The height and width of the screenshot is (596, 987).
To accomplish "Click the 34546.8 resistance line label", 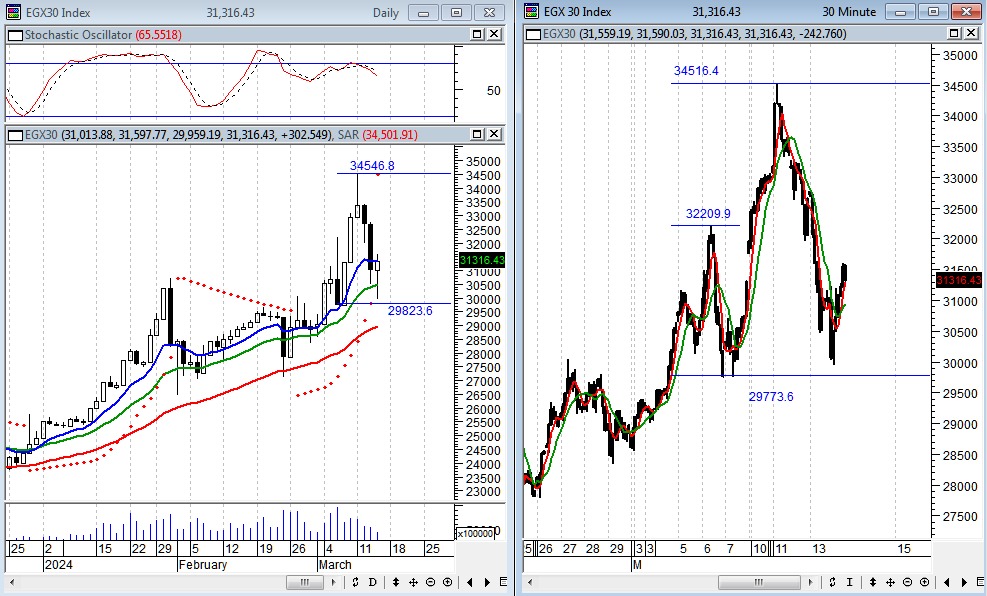I will pyautogui.click(x=371, y=165).
